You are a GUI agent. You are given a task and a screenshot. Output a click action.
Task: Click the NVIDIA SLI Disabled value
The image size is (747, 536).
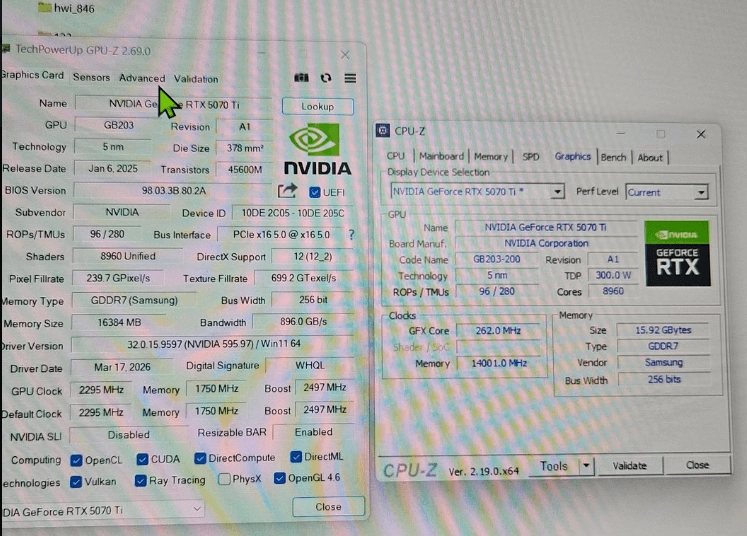pyautogui.click(x=129, y=435)
